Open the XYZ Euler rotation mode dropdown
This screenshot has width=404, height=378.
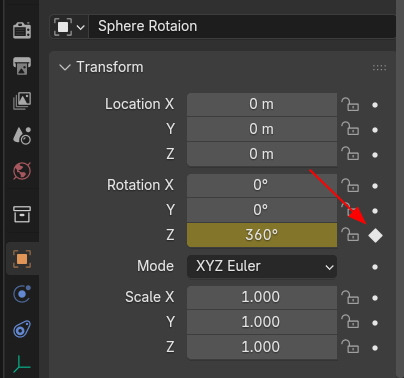pos(262,266)
